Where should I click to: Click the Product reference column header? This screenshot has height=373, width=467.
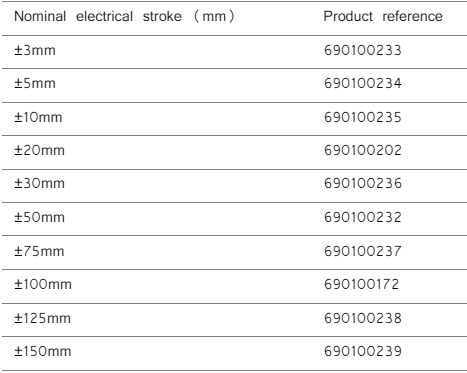click(x=383, y=16)
